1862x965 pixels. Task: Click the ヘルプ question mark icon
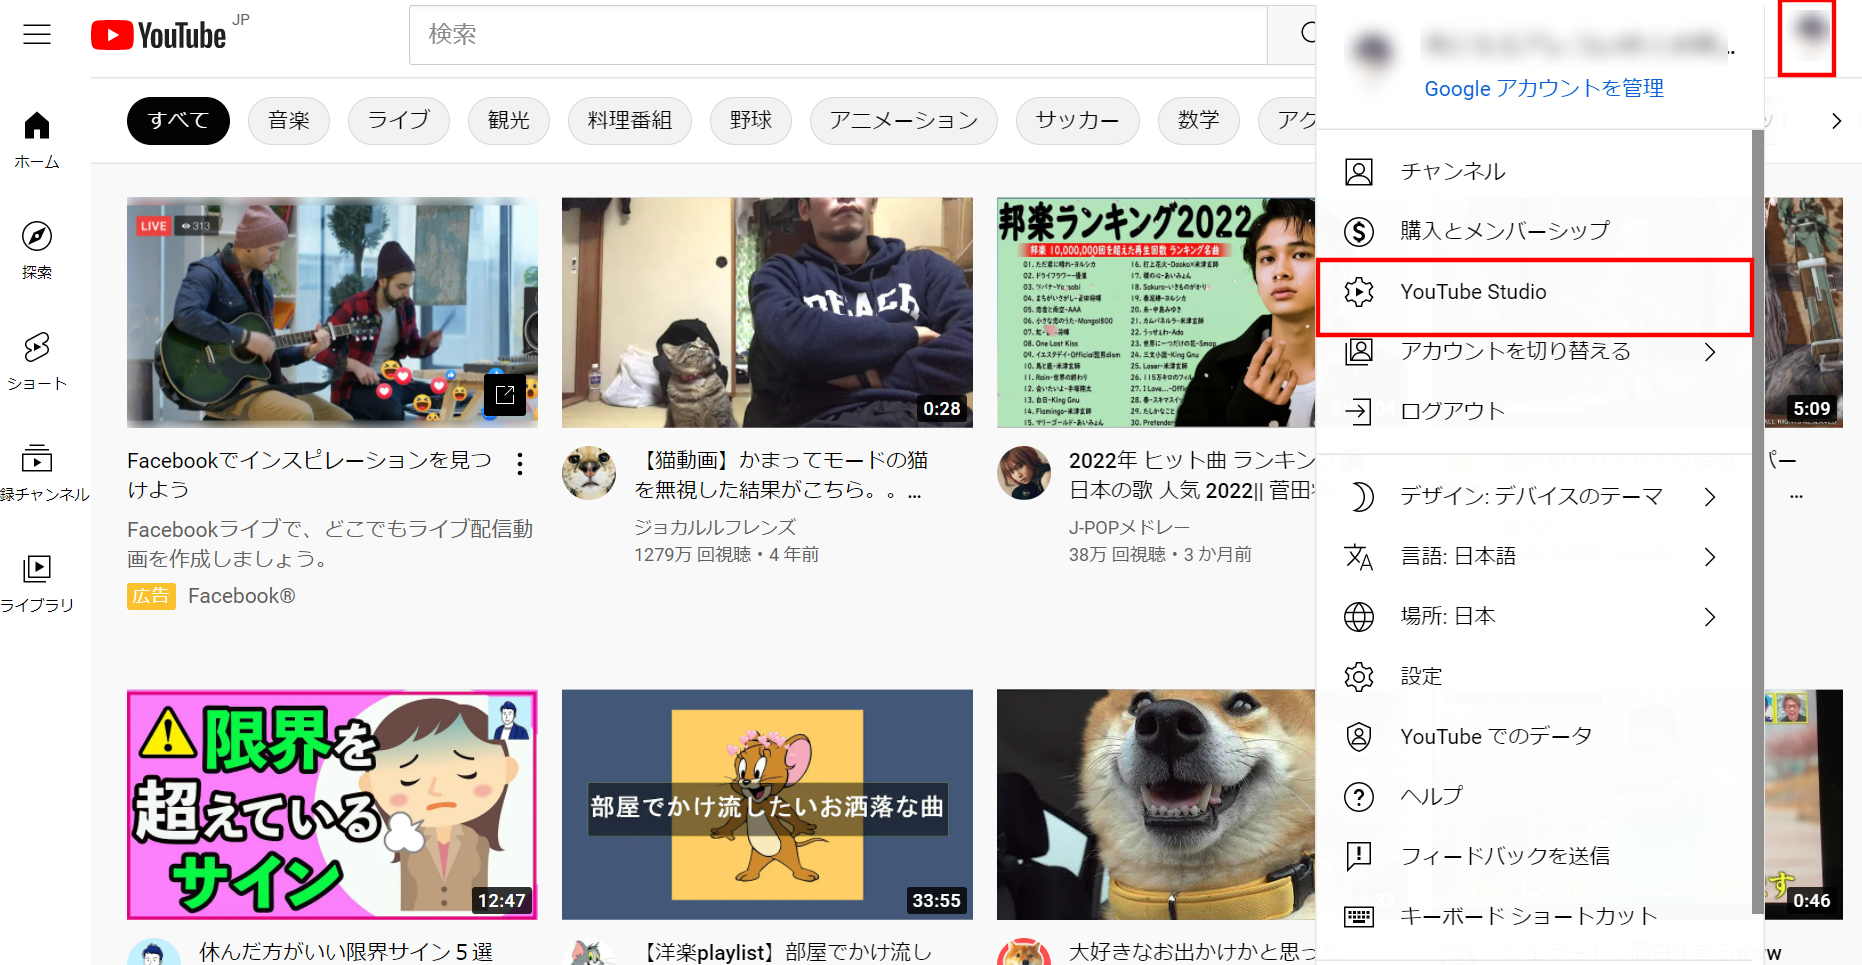(x=1359, y=797)
